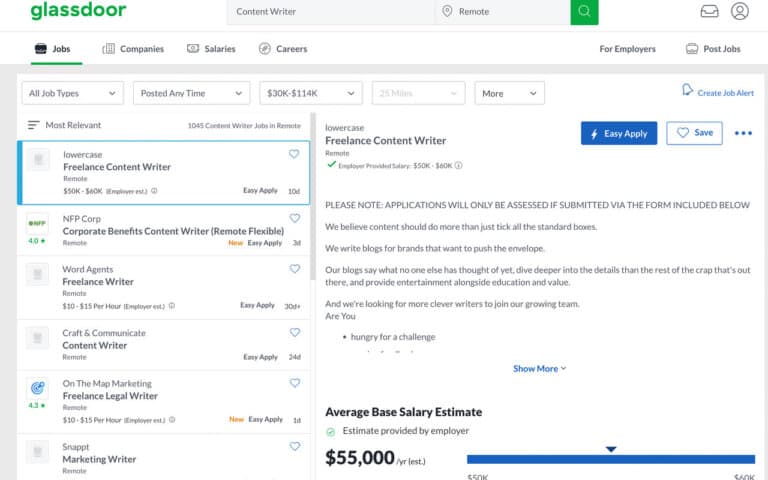Click the Most Relevant sort icon
The height and width of the screenshot is (480, 768).
point(33,126)
